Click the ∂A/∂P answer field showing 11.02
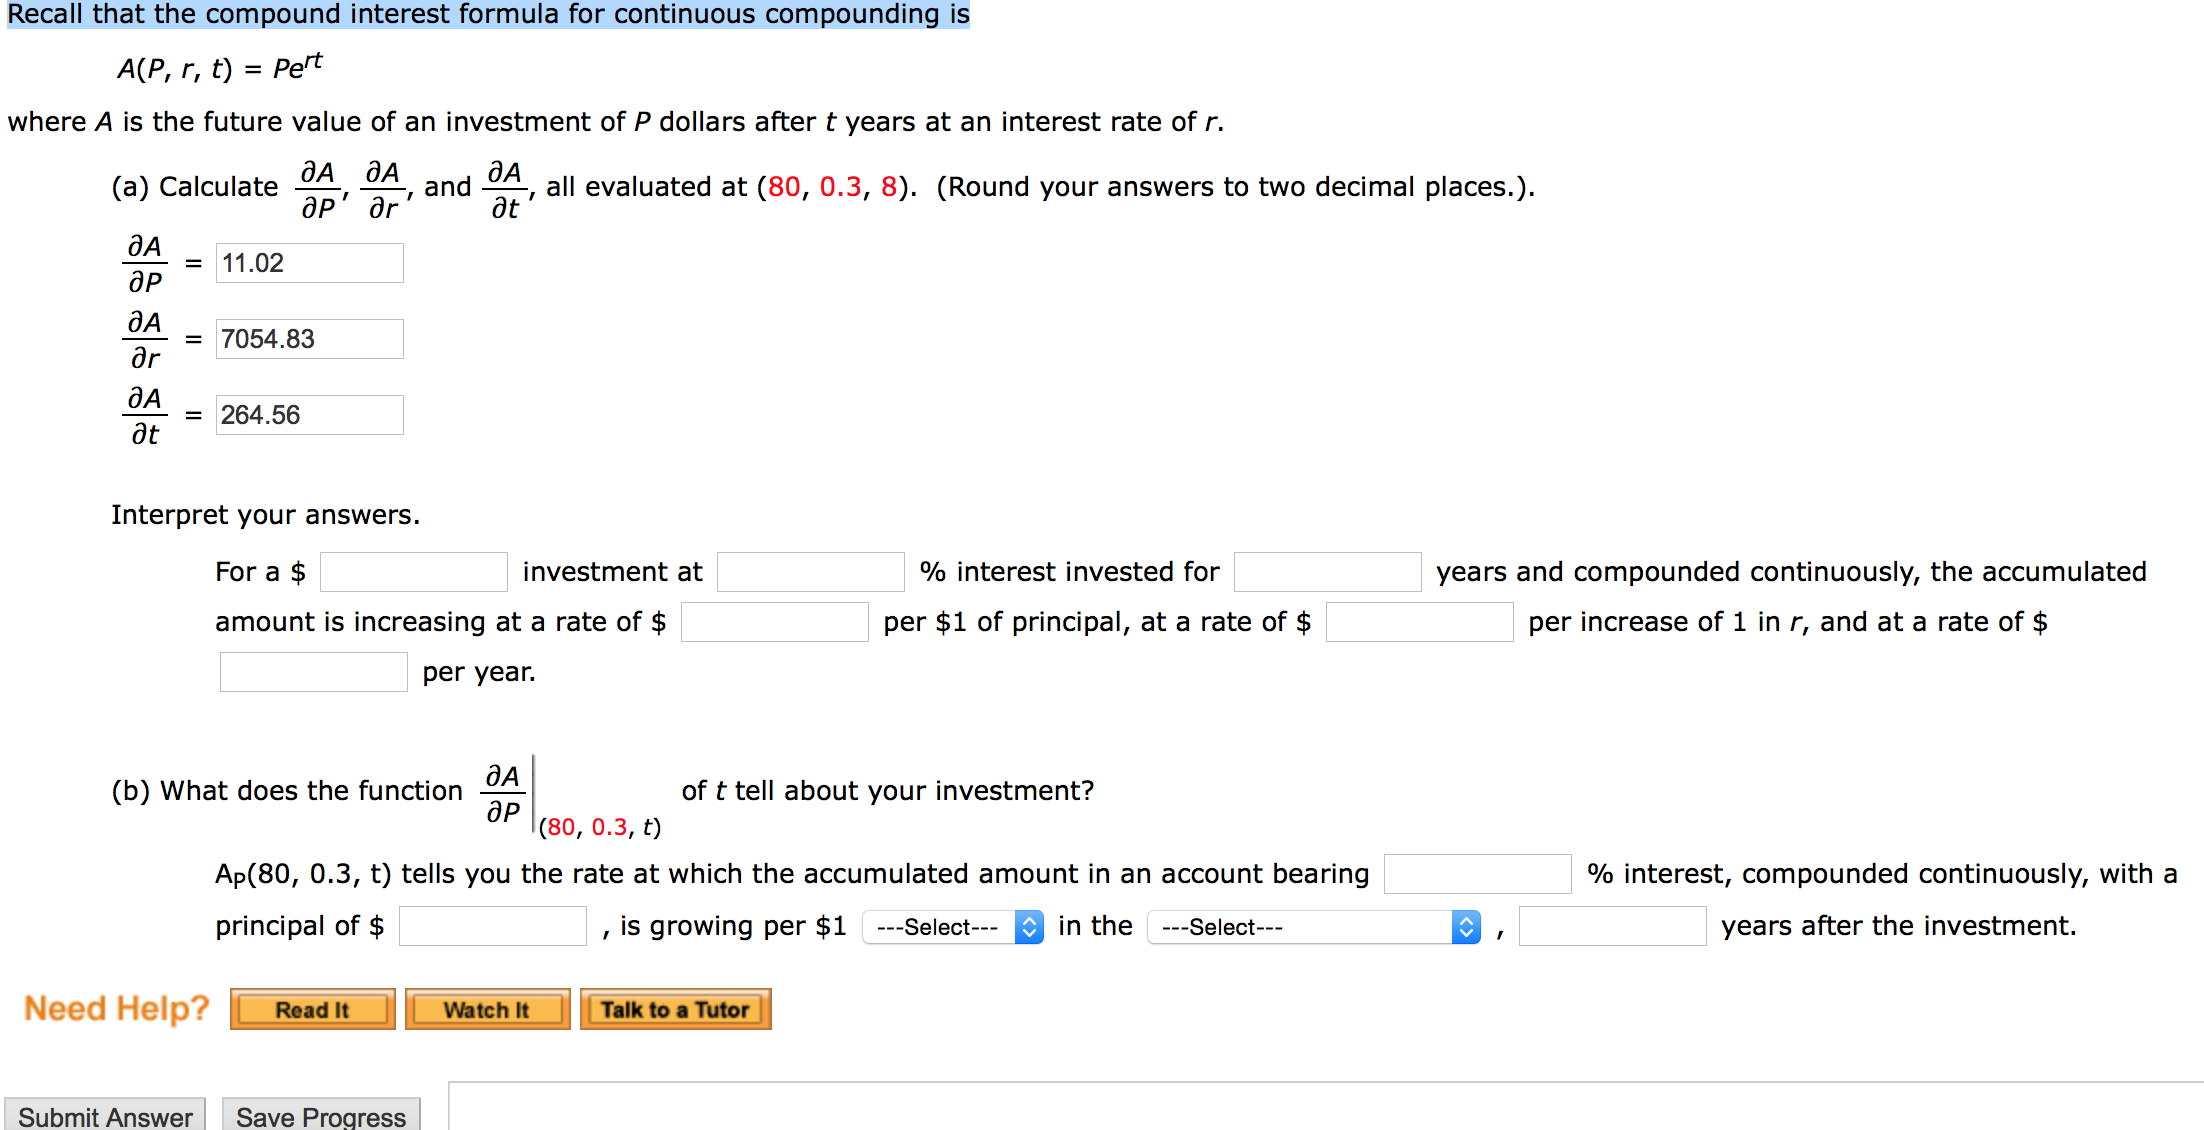This screenshot has width=2204, height=1130. [x=309, y=263]
